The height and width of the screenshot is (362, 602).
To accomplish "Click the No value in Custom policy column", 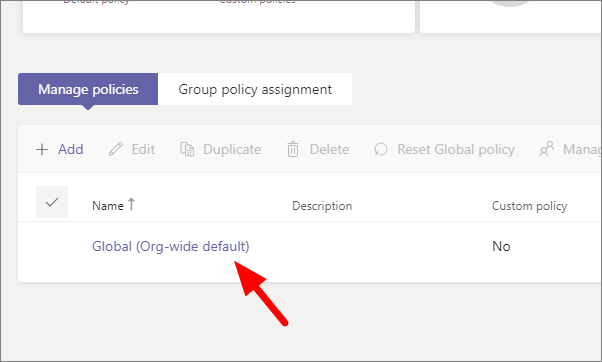I will (501, 246).
